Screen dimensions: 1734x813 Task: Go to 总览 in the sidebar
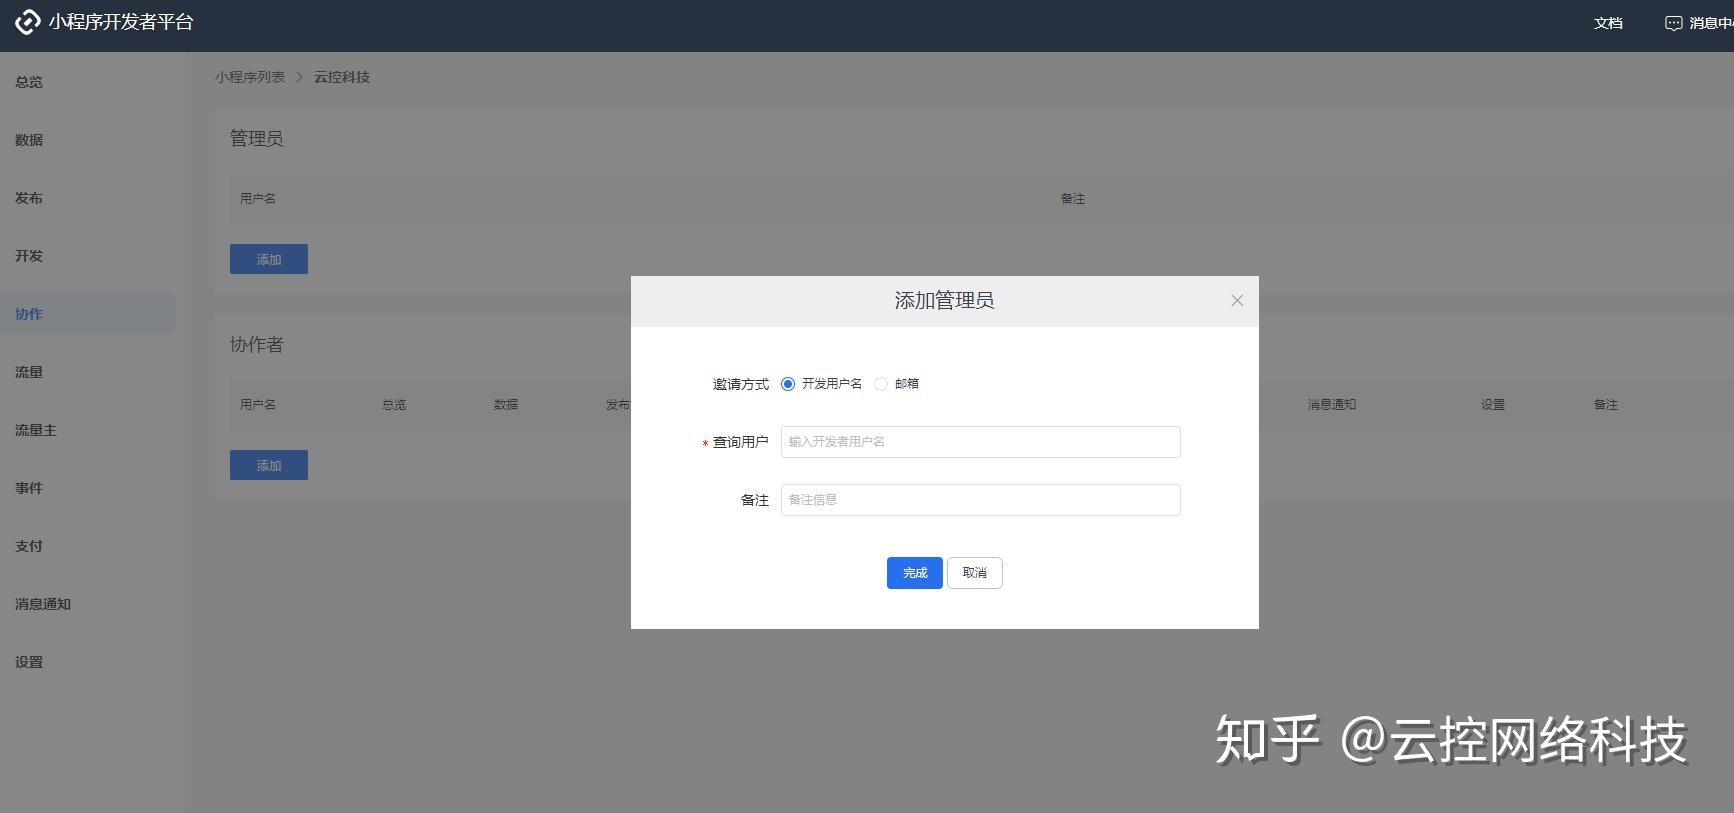pyautogui.click(x=29, y=82)
